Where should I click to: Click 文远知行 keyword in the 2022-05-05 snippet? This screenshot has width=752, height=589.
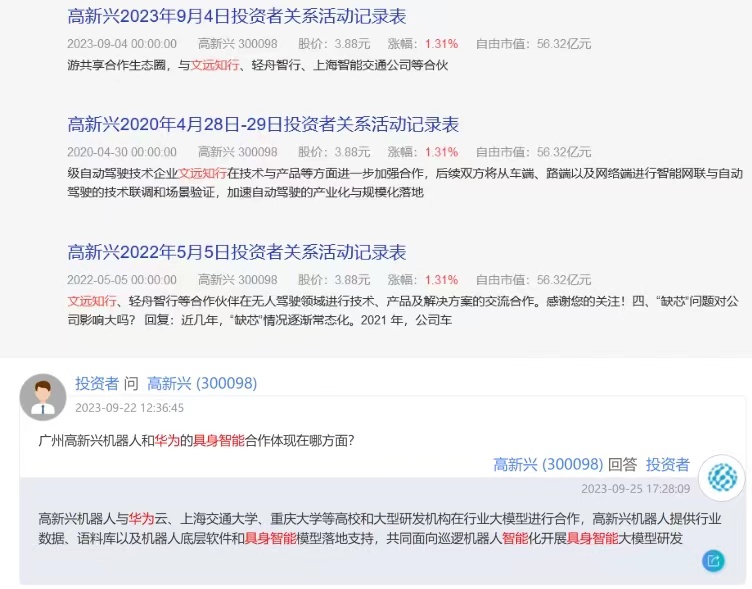click(92, 301)
